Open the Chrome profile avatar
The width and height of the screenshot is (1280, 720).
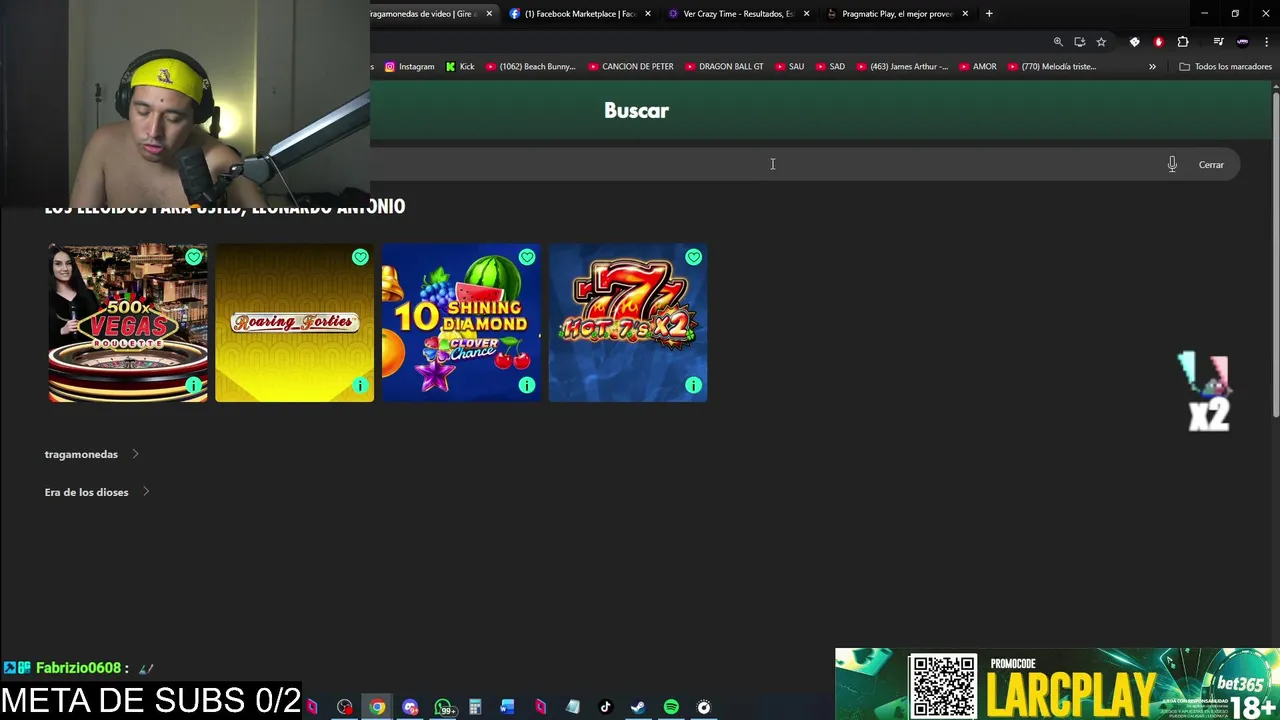pos(1243,42)
